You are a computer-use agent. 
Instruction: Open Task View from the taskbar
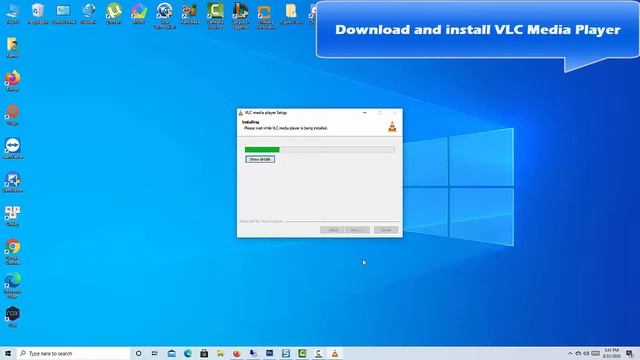tap(155, 353)
